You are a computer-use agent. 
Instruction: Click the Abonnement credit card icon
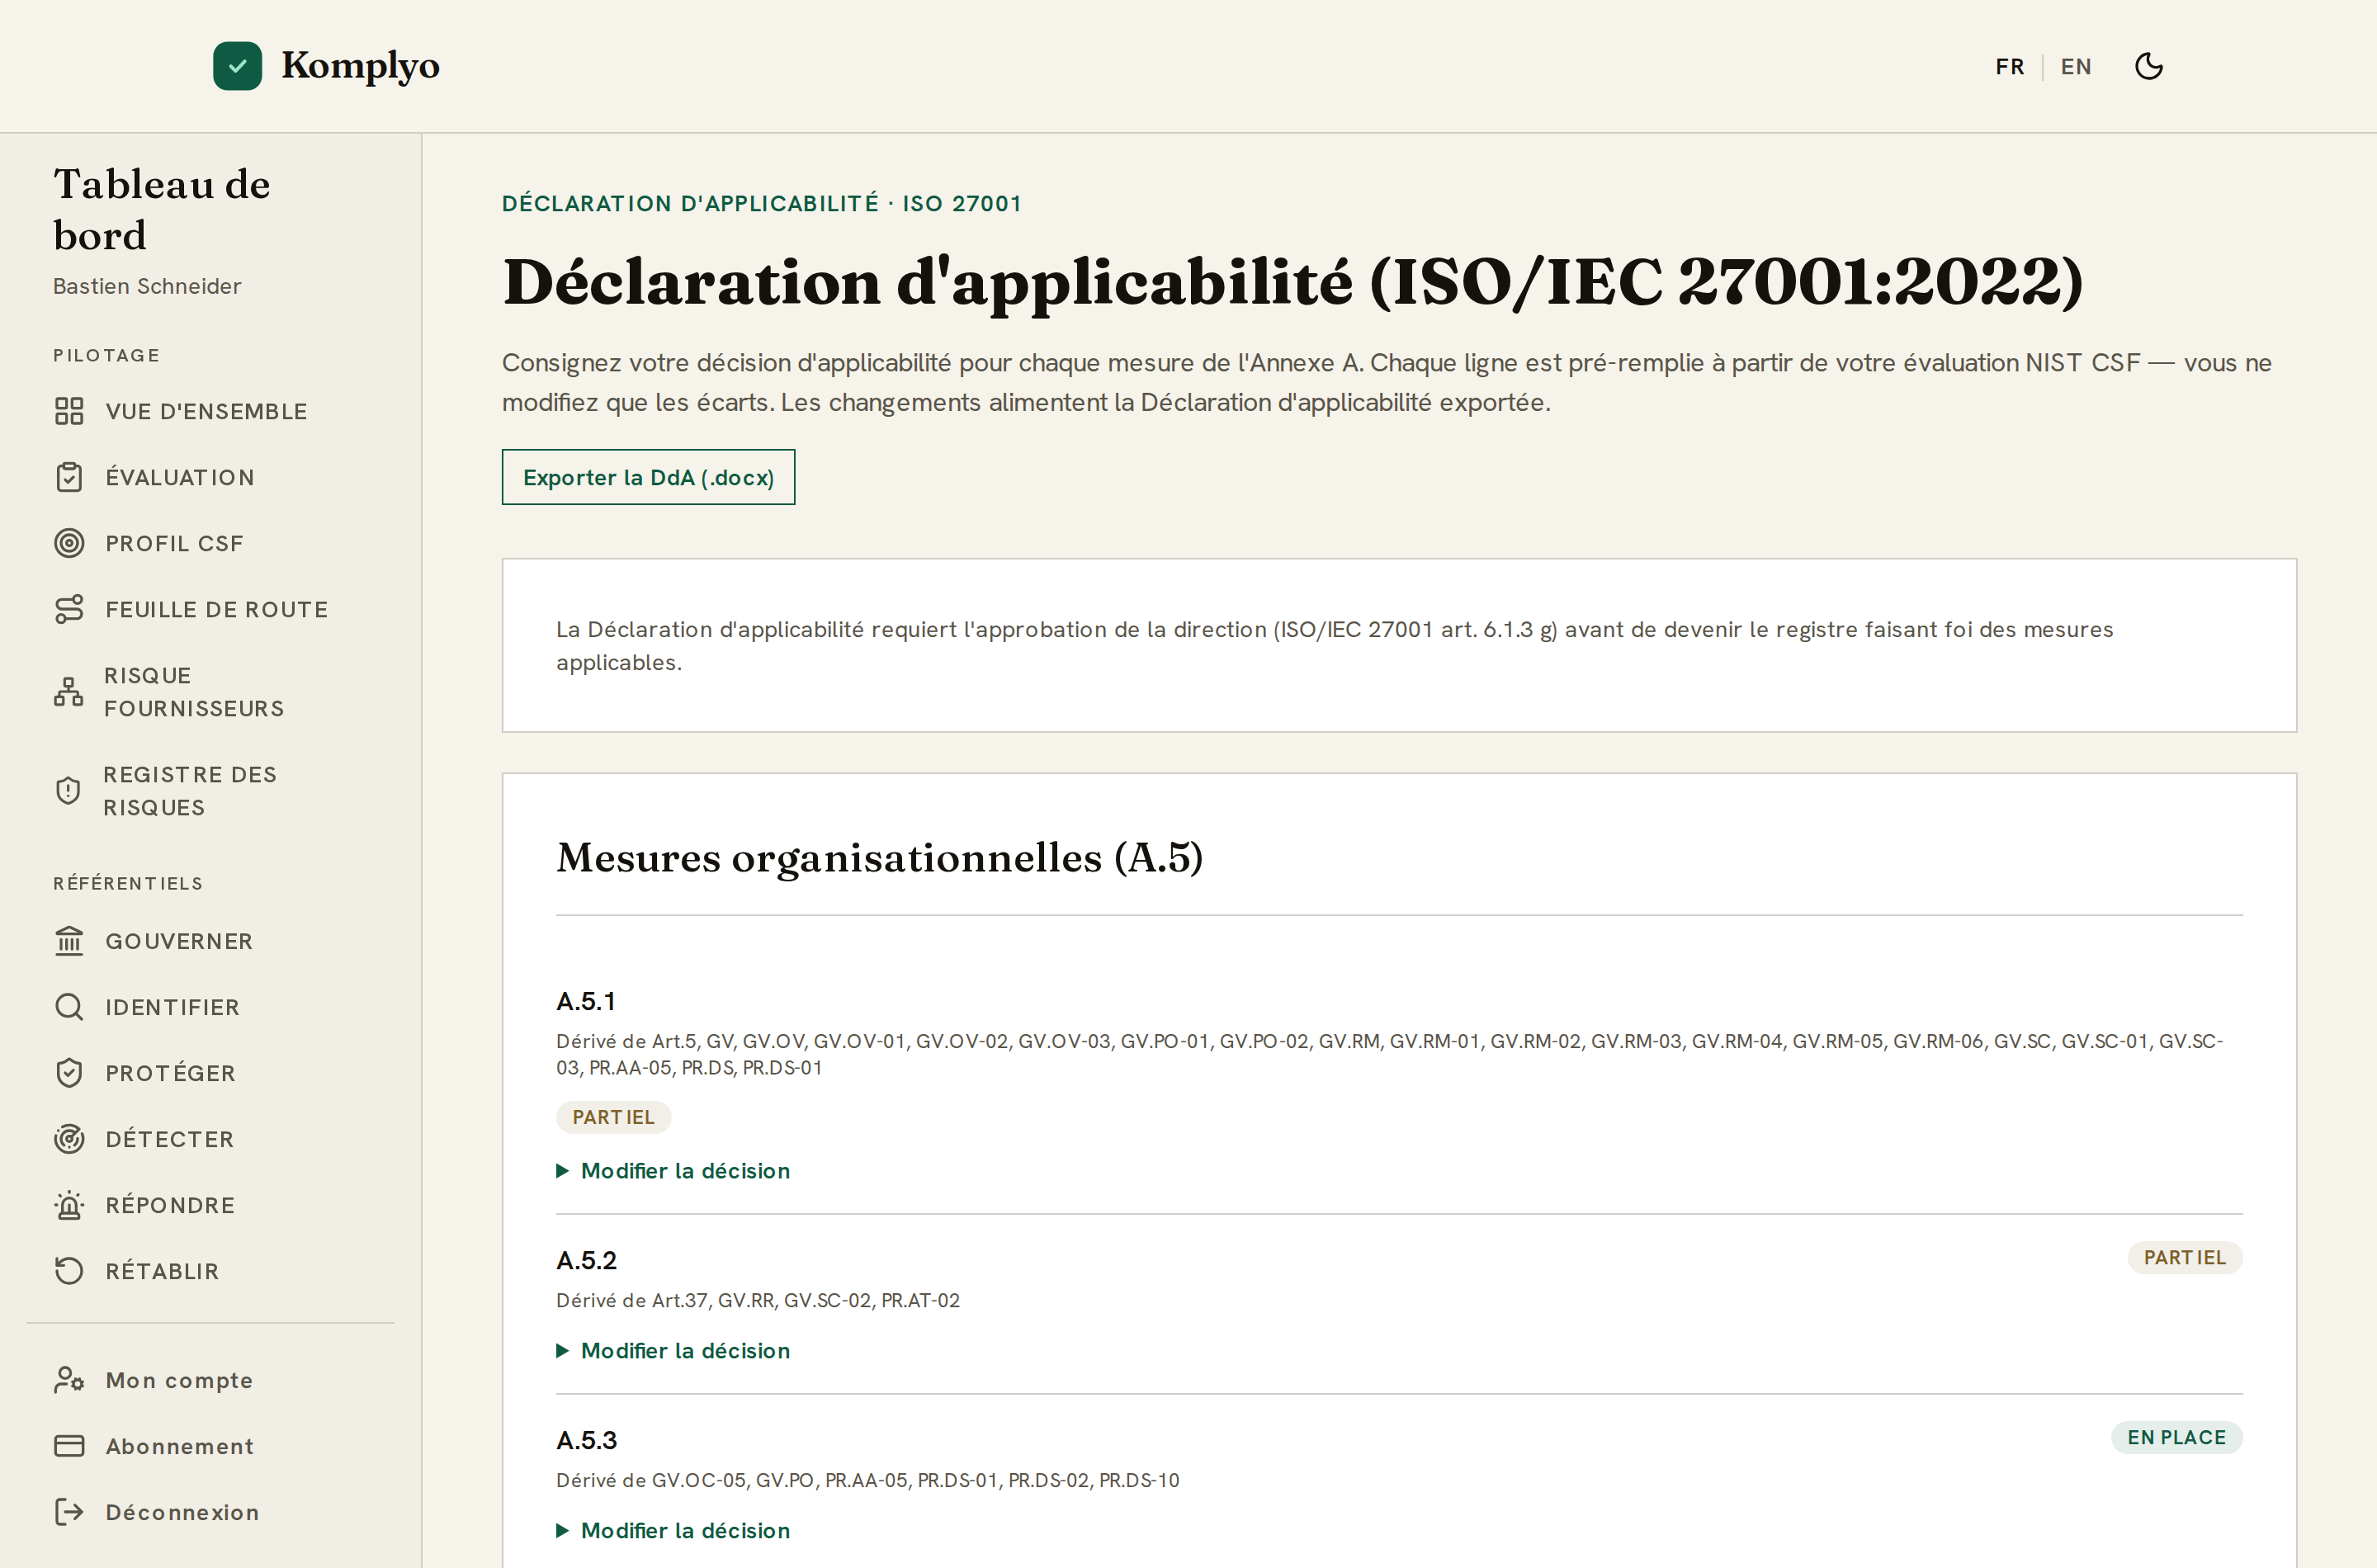tap(69, 1446)
